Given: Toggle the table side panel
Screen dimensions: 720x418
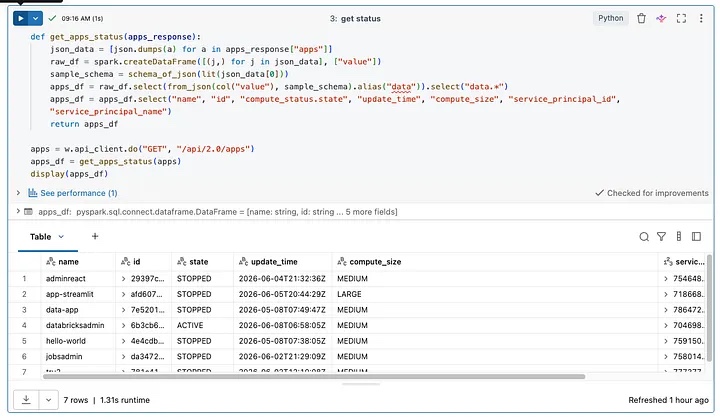Looking at the screenshot, I should (696, 237).
